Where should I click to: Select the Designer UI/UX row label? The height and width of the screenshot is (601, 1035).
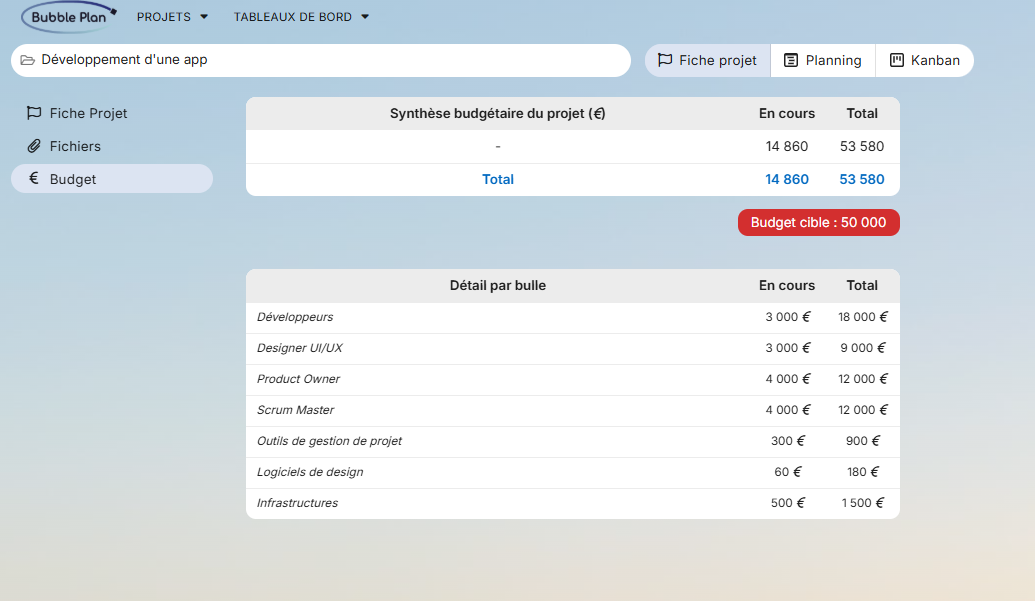(300, 348)
